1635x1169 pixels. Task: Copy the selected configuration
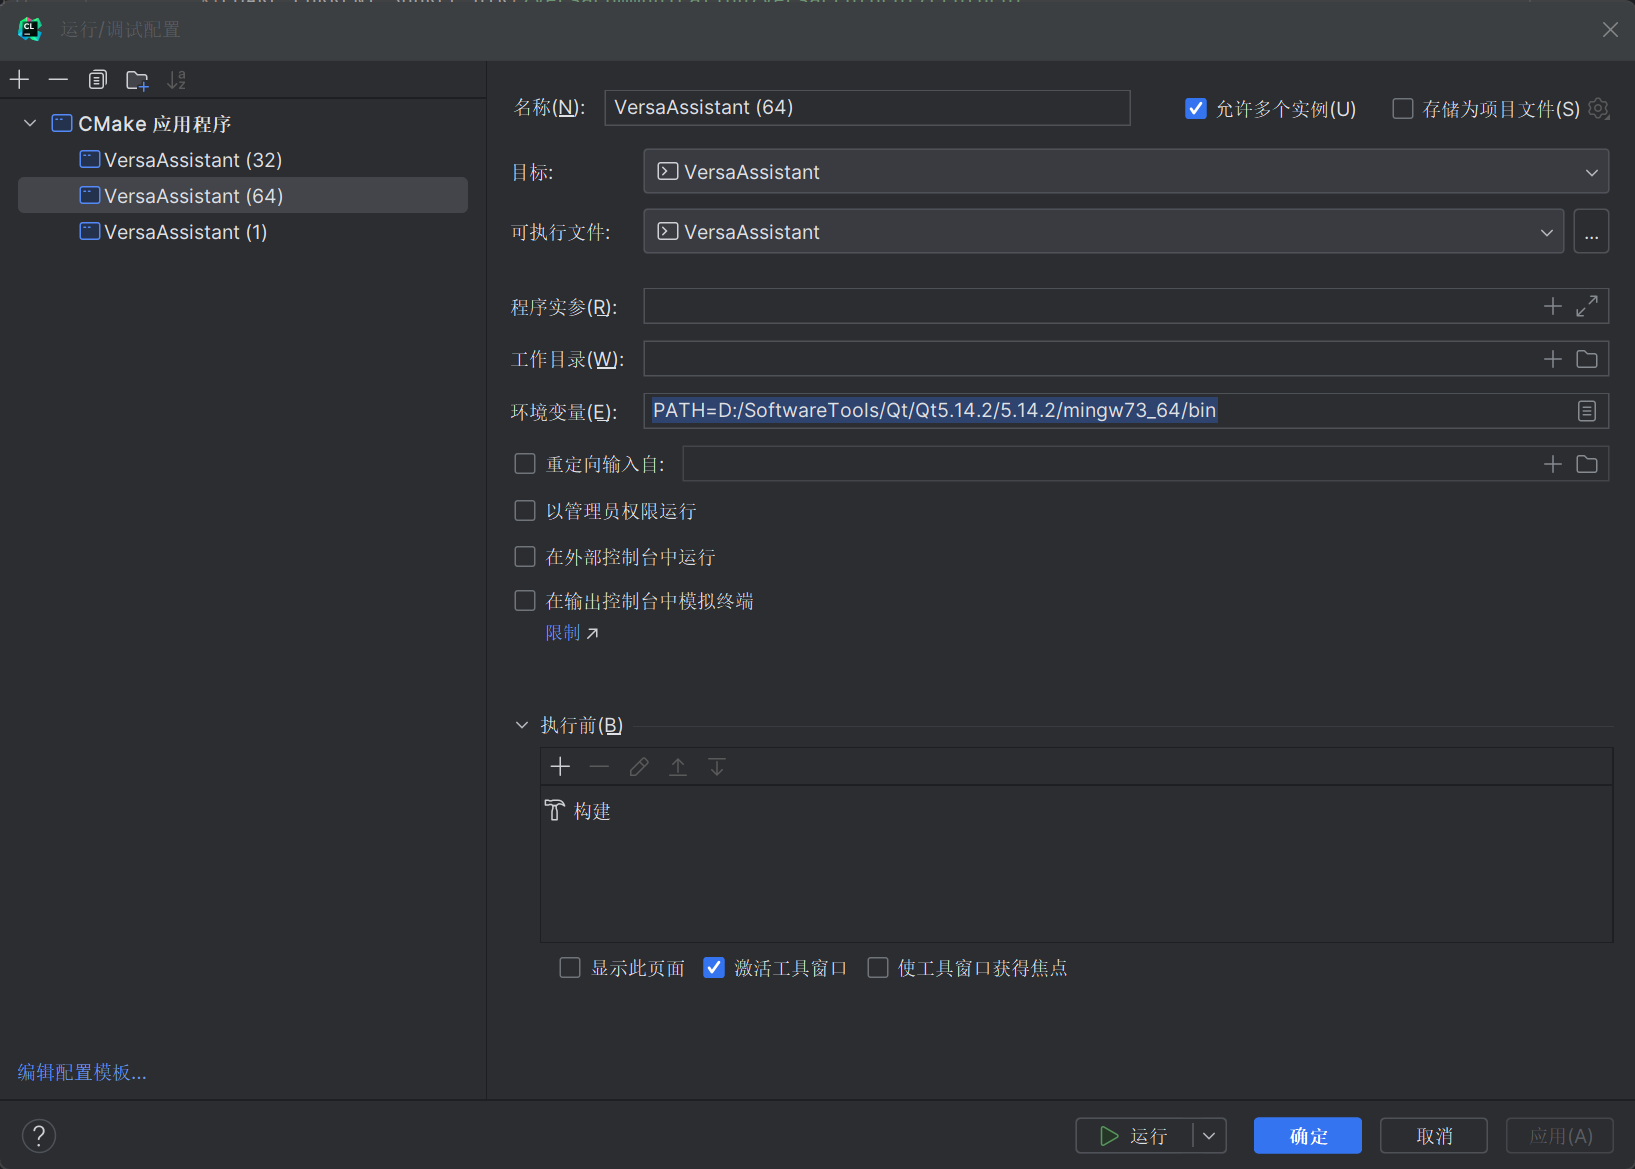click(98, 79)
